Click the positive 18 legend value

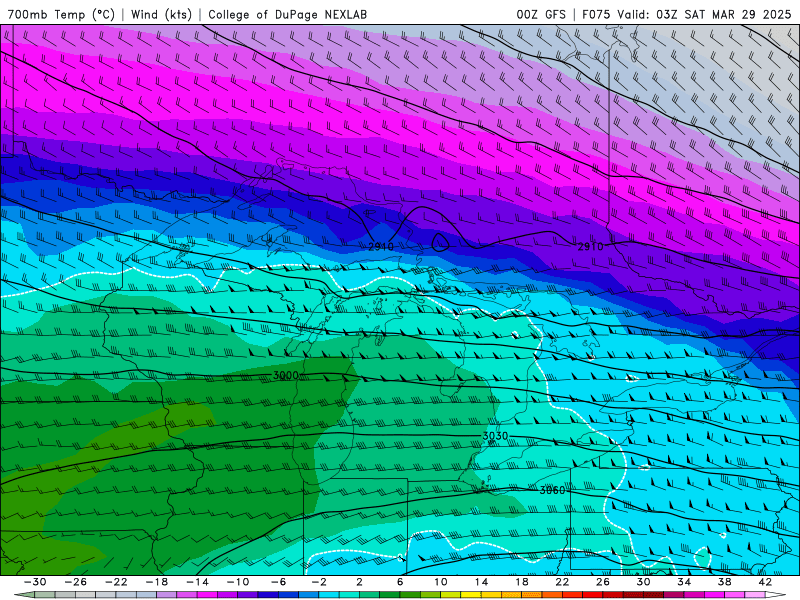pyautogui.click(x=521, y=582)
